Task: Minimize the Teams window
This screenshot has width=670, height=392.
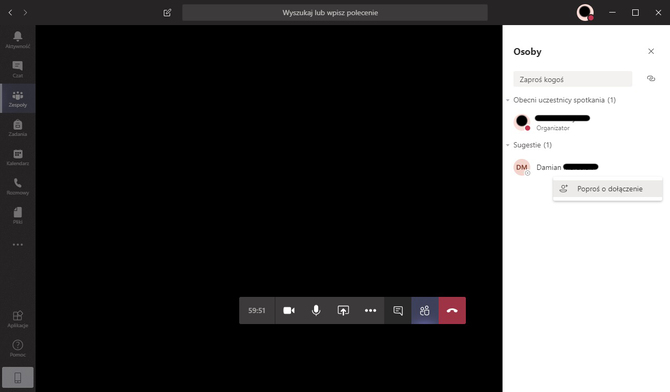Action: [612, 13]
